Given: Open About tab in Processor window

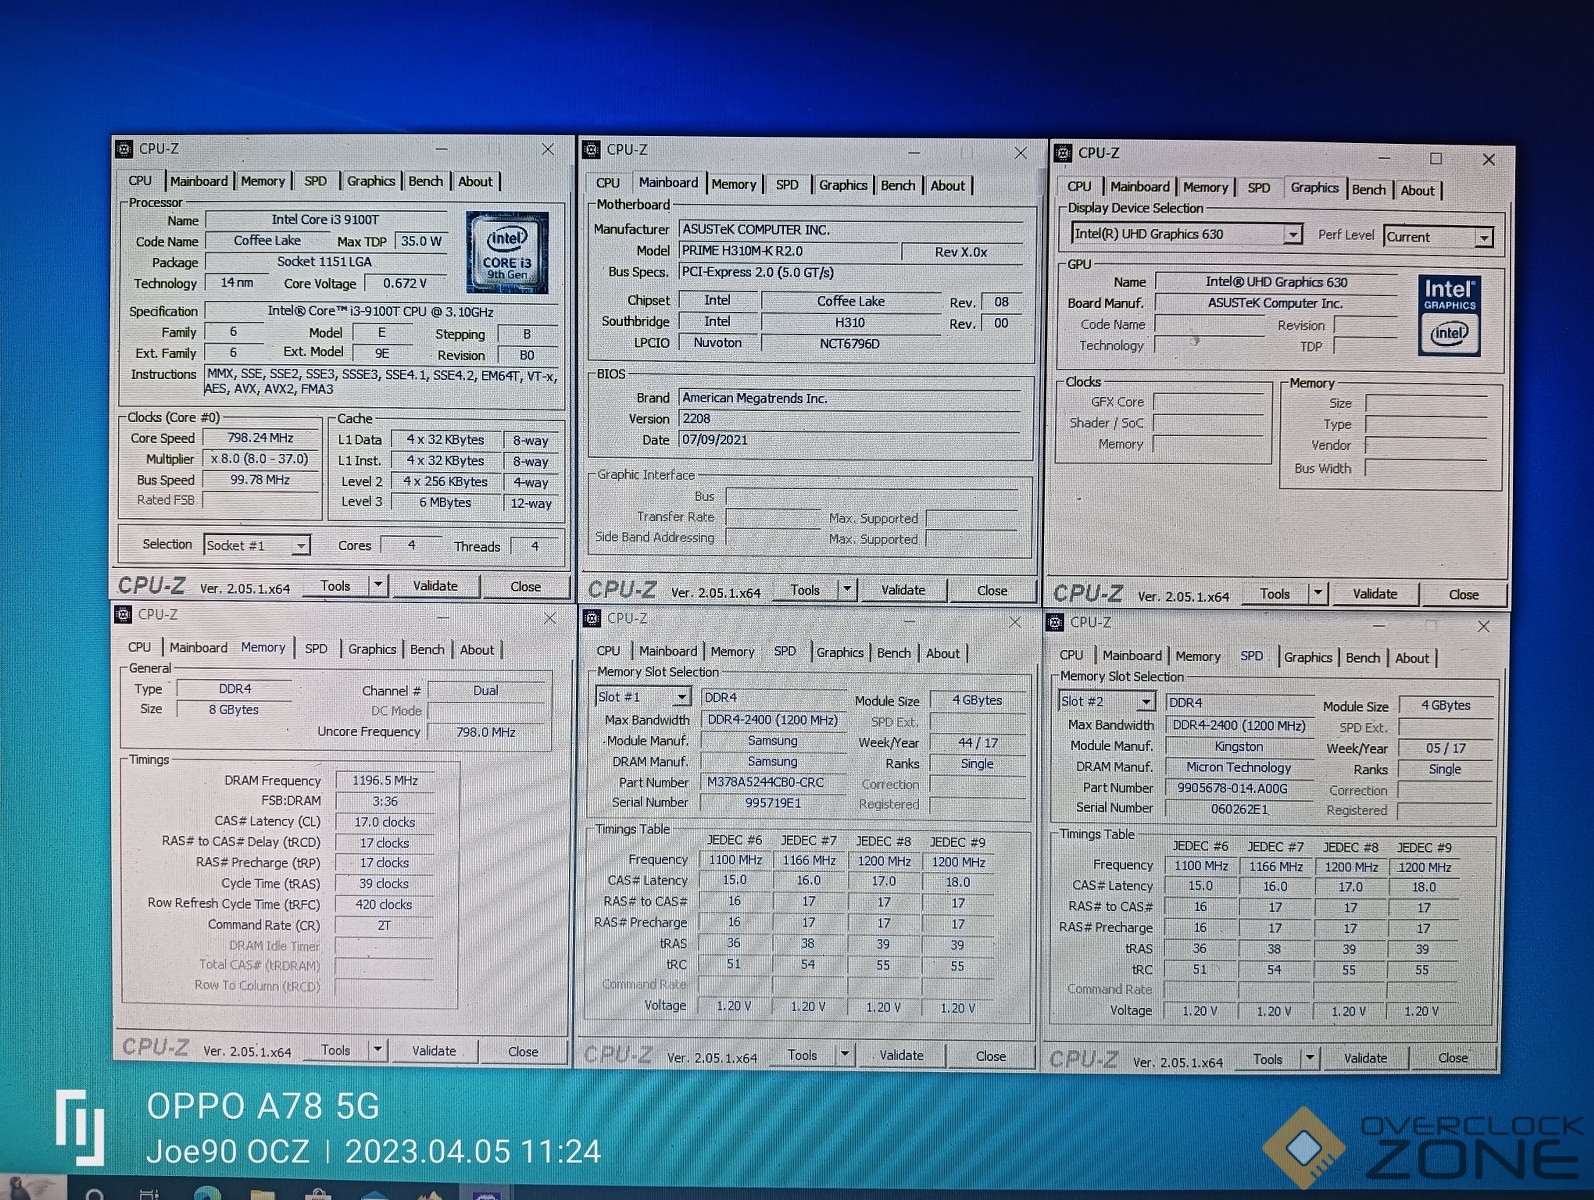Looking at the screenshot, I should (476, 181).
